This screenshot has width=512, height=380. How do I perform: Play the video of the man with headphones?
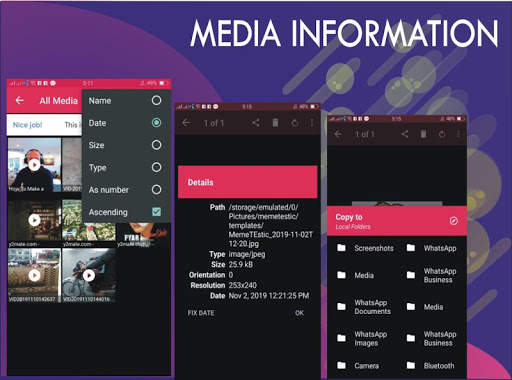tap(34, 165)
